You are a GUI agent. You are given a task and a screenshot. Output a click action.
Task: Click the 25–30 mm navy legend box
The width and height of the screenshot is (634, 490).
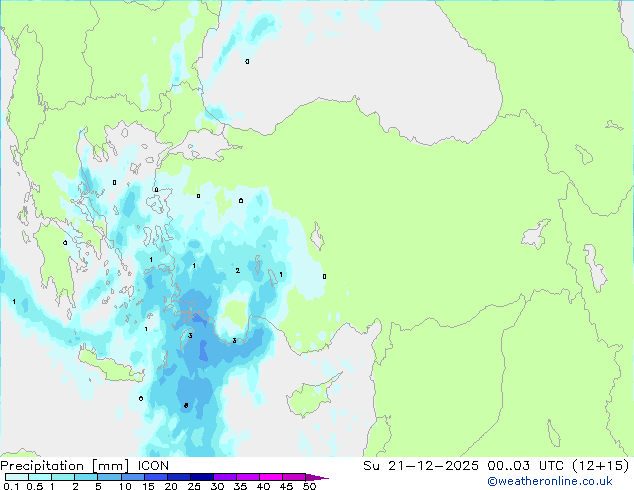click(202, 477)
